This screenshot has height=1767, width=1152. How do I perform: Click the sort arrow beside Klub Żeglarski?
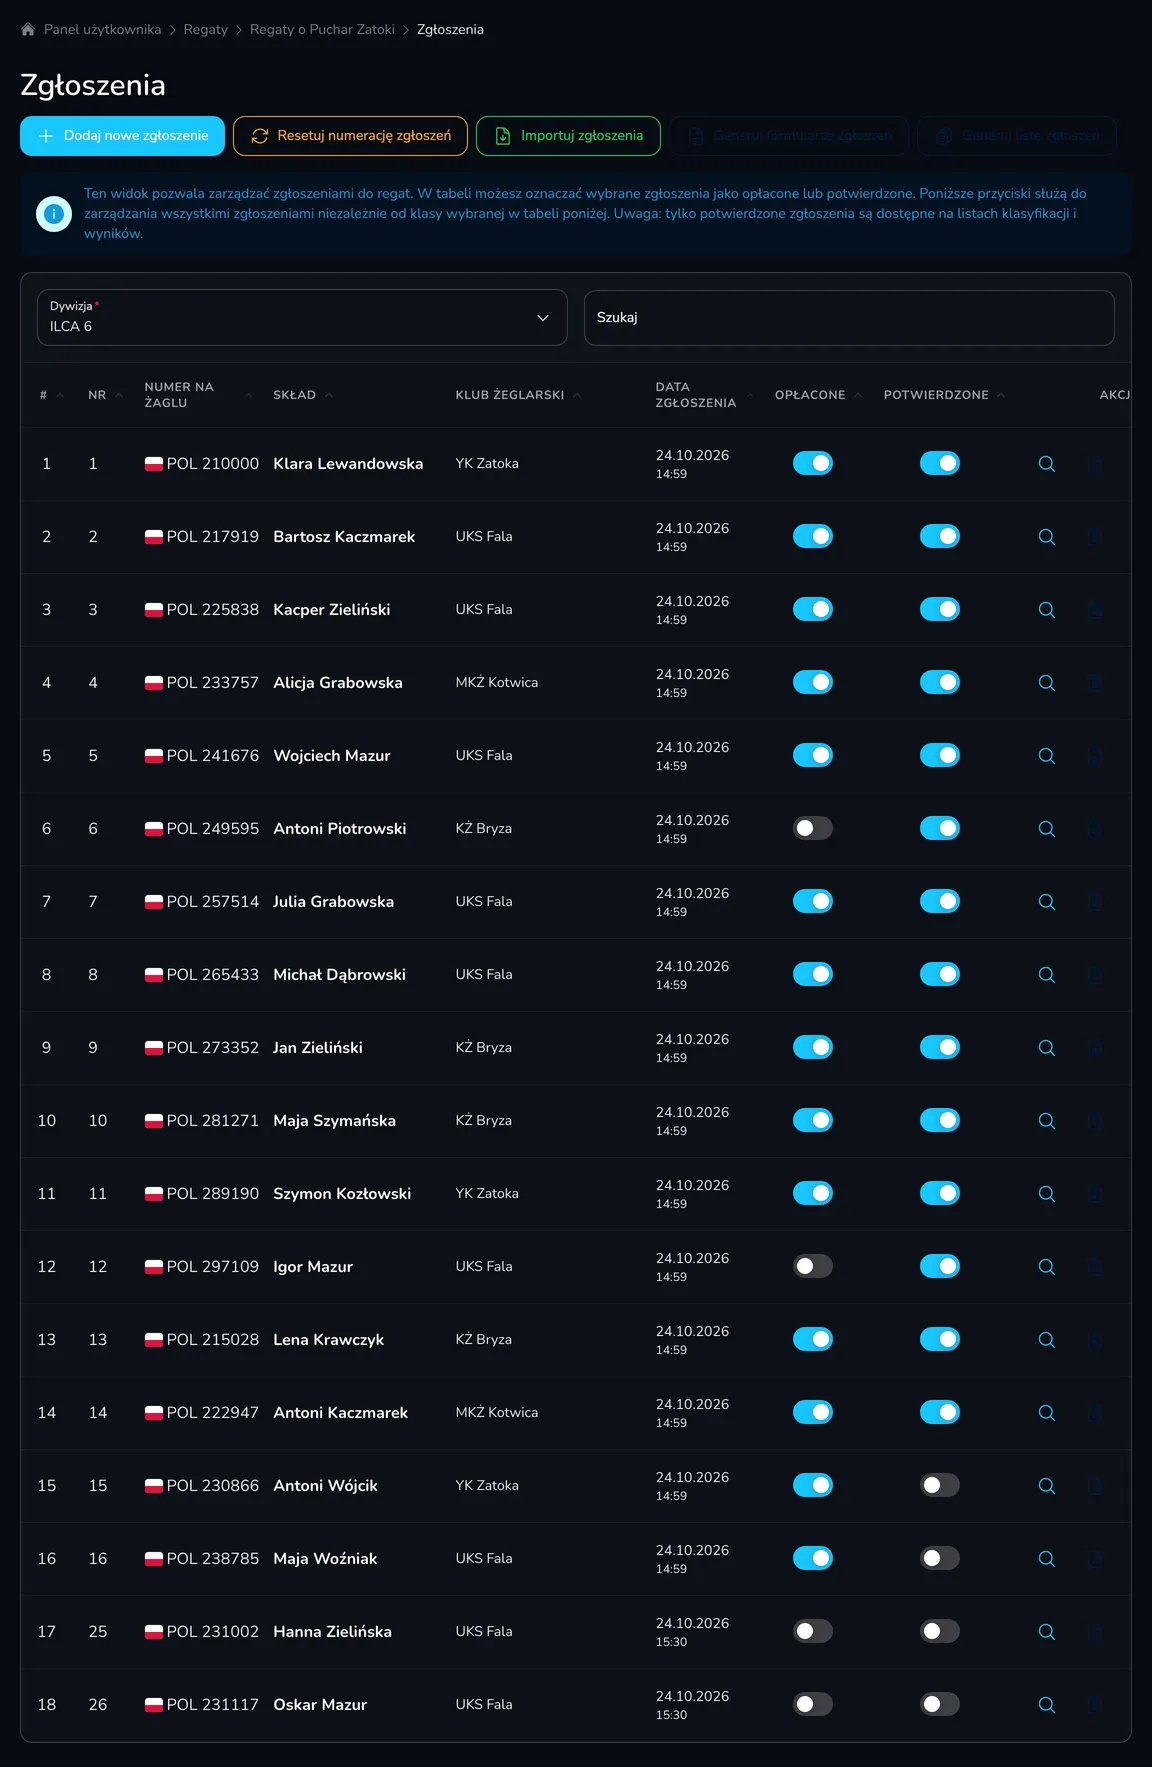click(577, 395)
